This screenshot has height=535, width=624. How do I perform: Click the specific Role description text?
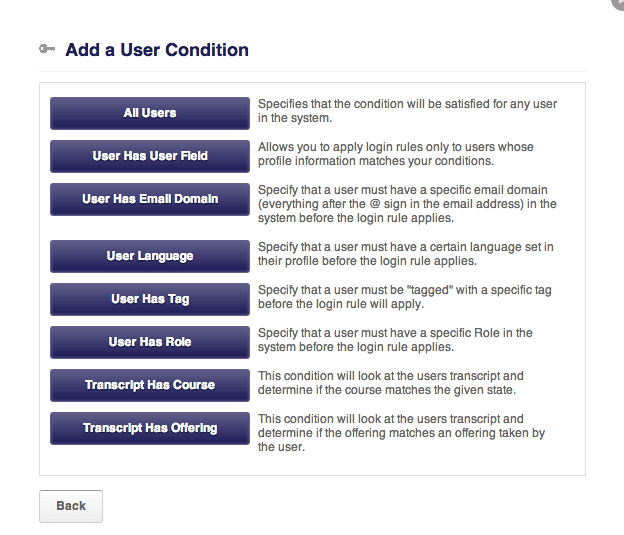pos(395,340)
